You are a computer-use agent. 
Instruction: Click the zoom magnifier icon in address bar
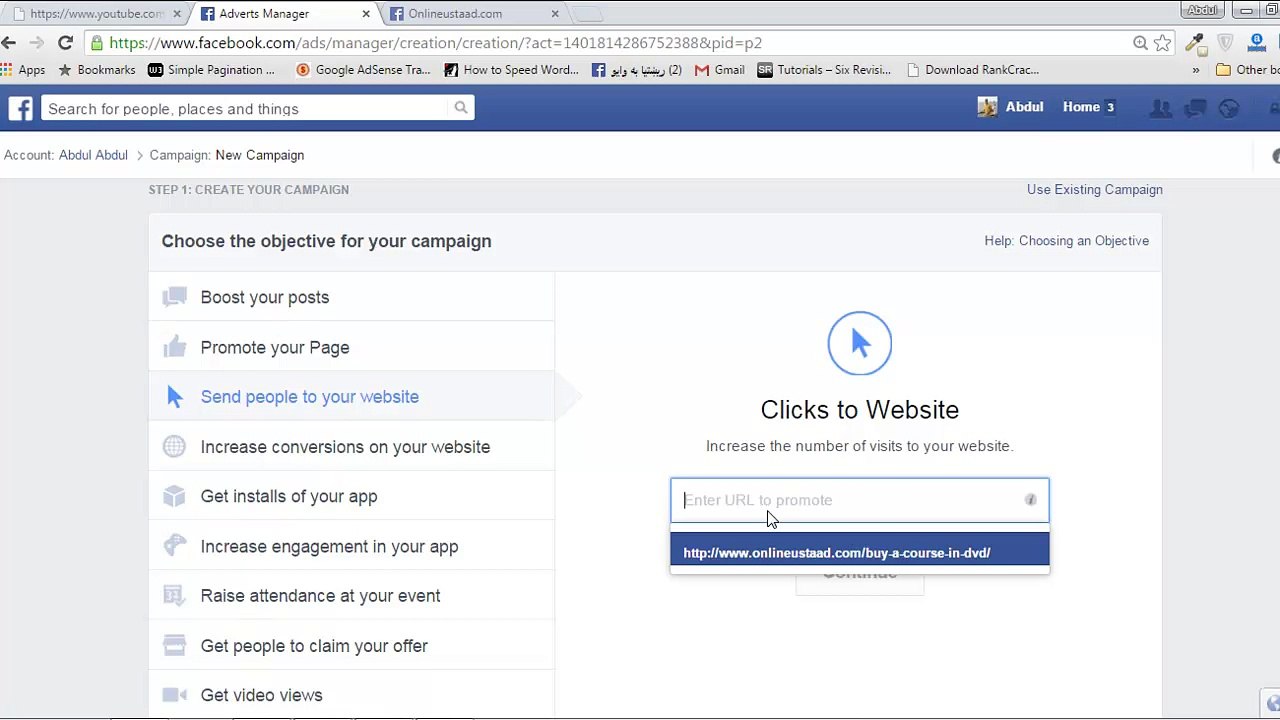(x=1140, y=43)
